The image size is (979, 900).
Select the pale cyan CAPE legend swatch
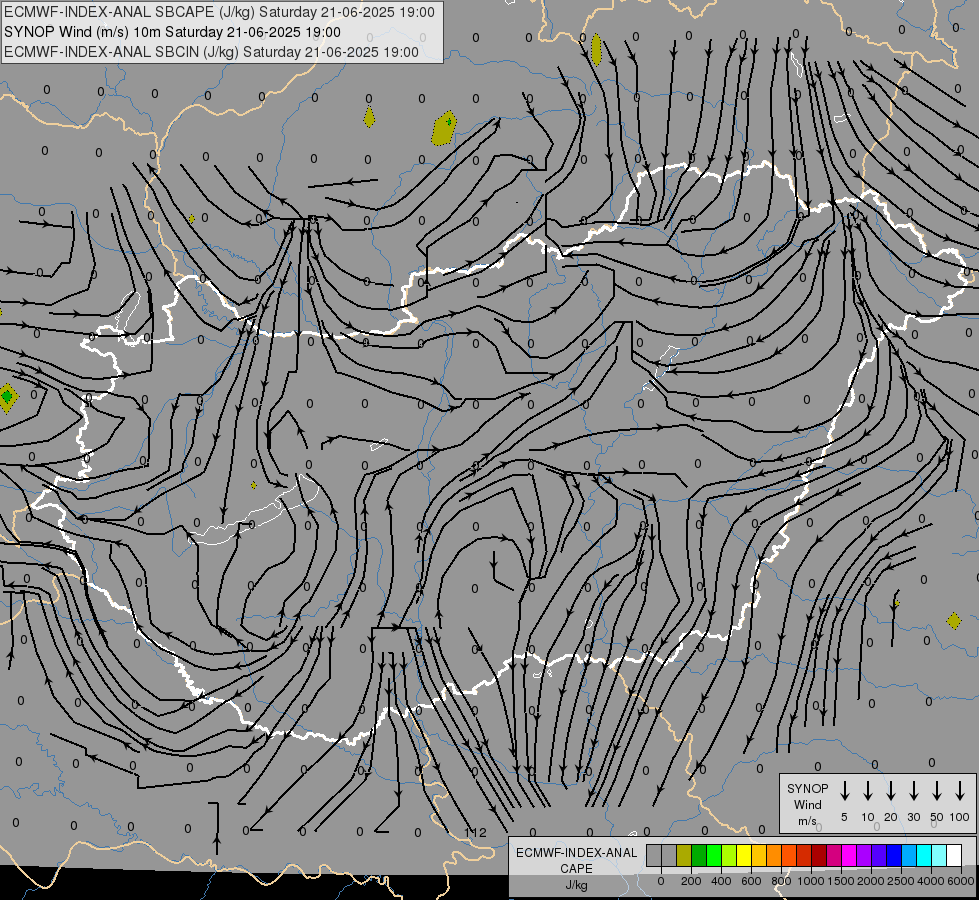(x=940, y=855)
